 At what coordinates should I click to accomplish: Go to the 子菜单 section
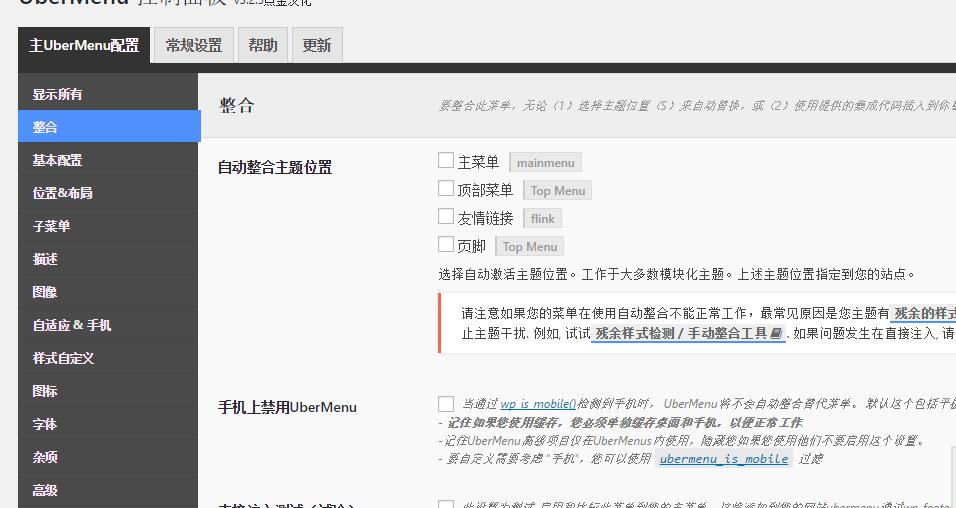pyautogui.click(x=109, y=226)
